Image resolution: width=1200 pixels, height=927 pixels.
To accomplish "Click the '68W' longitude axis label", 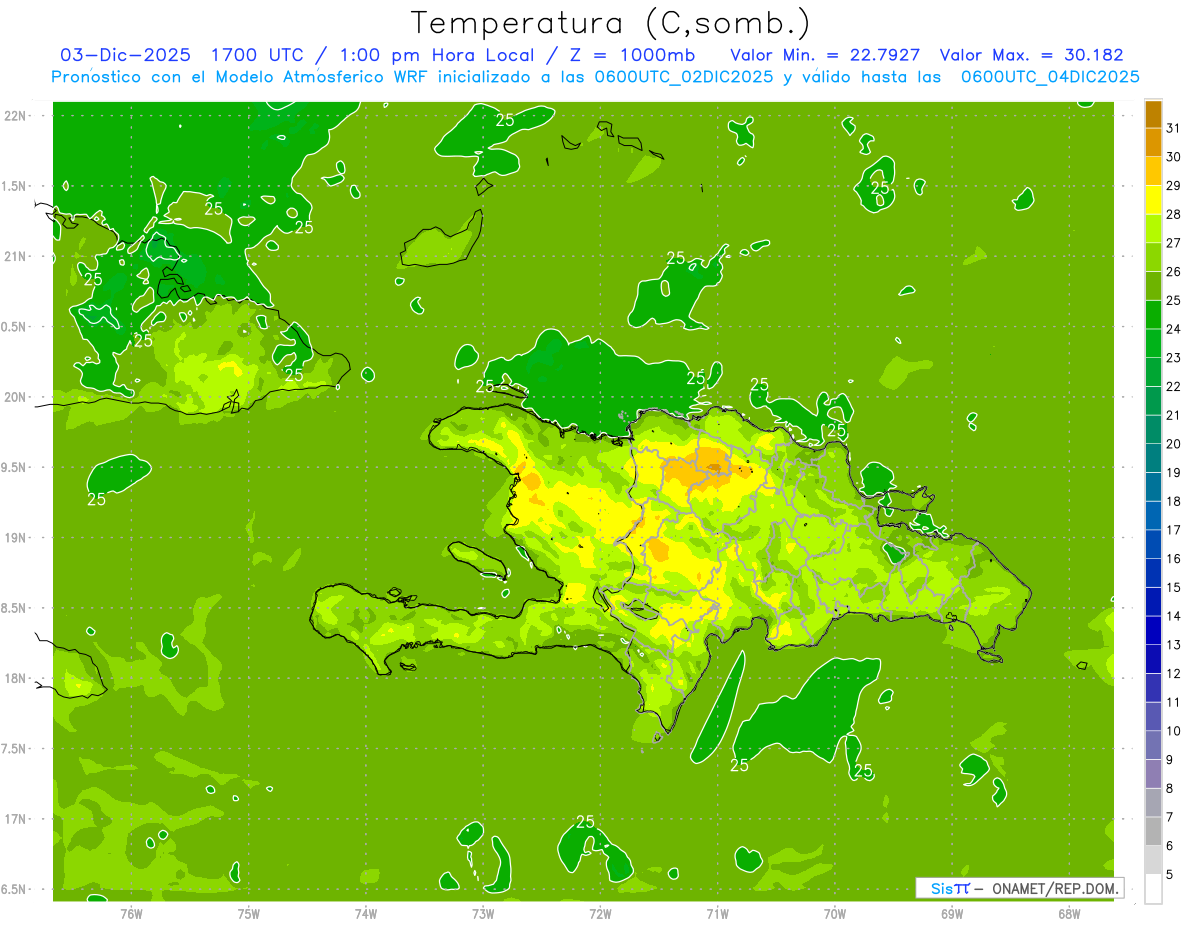I will [1069, 914].
